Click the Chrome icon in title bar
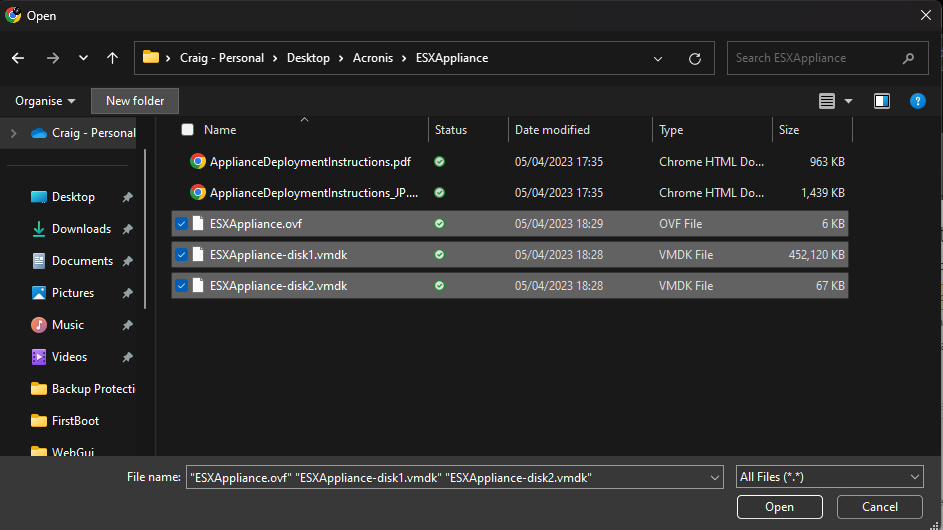The height and width of the screenshot is (530, 943). [13, 15]
